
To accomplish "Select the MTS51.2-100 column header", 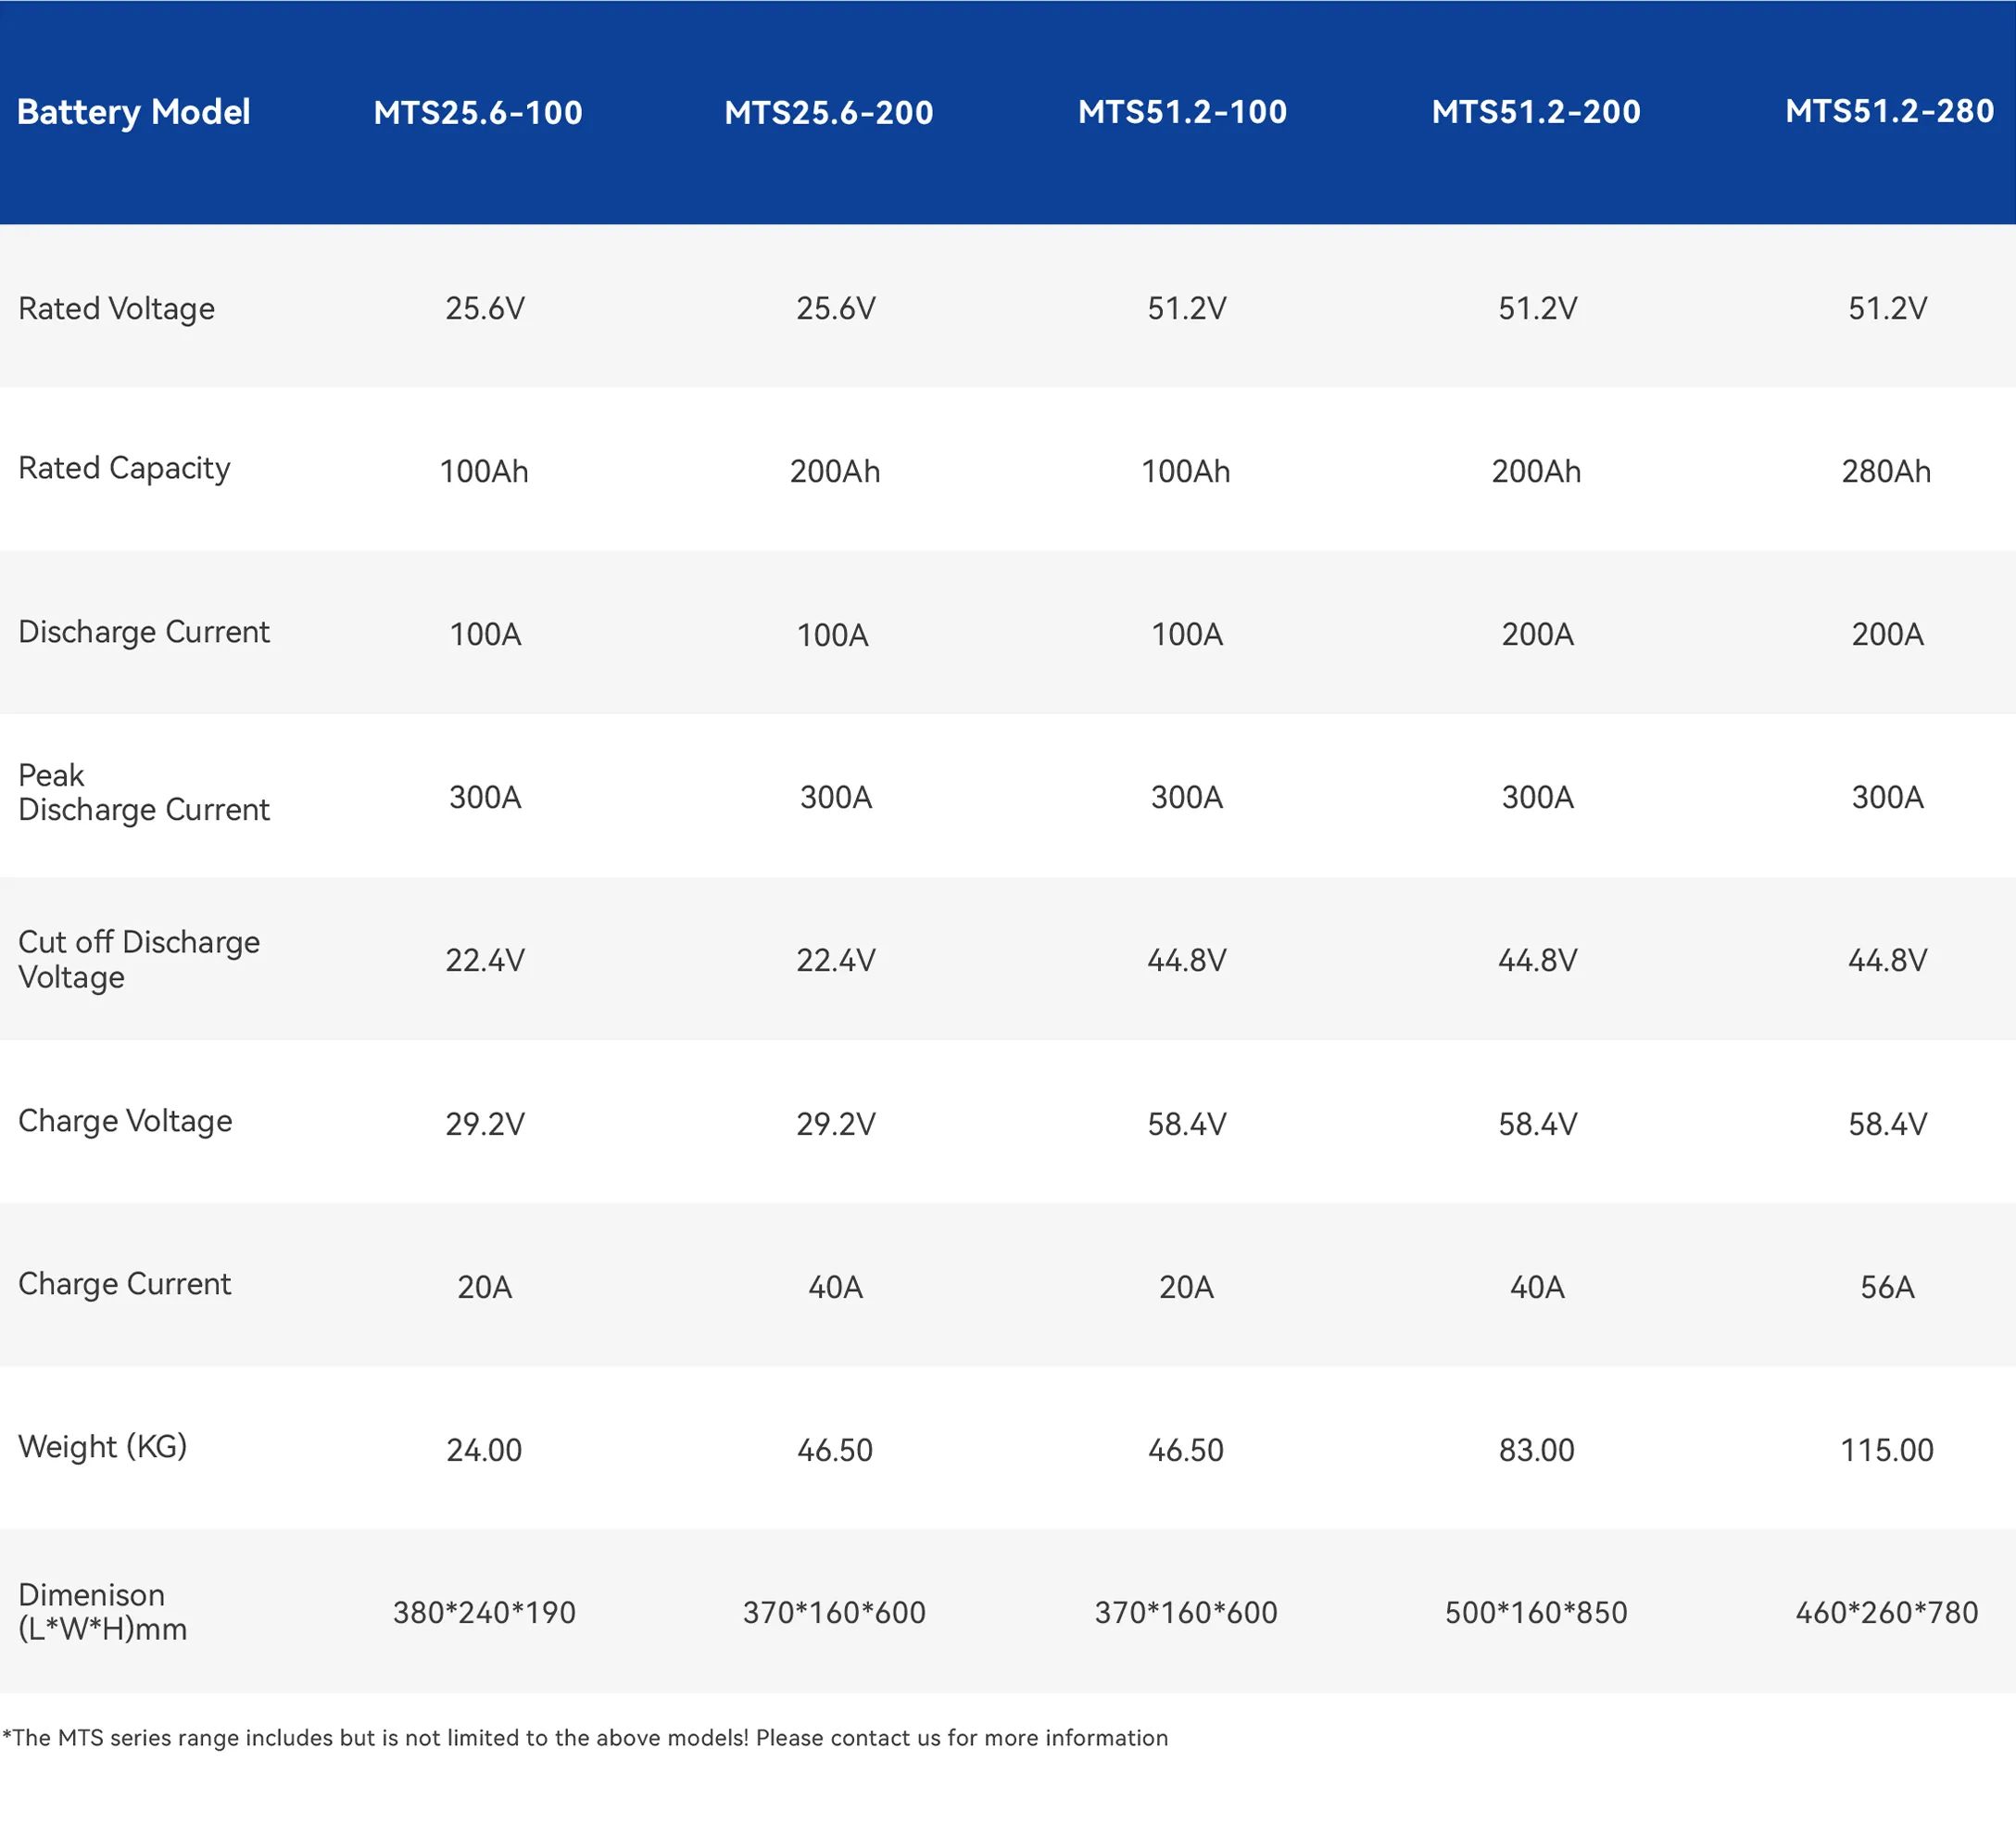I will pyautogui.click(x=1182, y=111).
